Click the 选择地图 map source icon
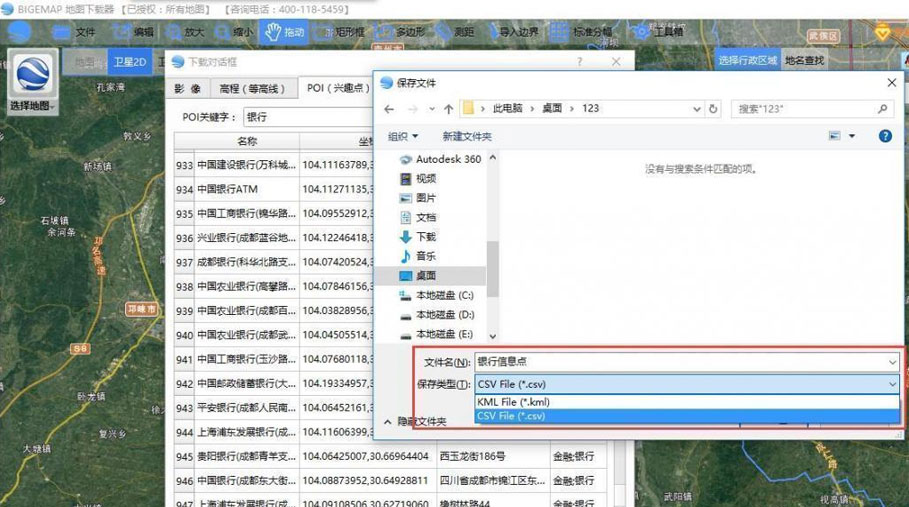The width and height of the screenshot is (909, 507). pyautogui.click(x=33, y=82)
